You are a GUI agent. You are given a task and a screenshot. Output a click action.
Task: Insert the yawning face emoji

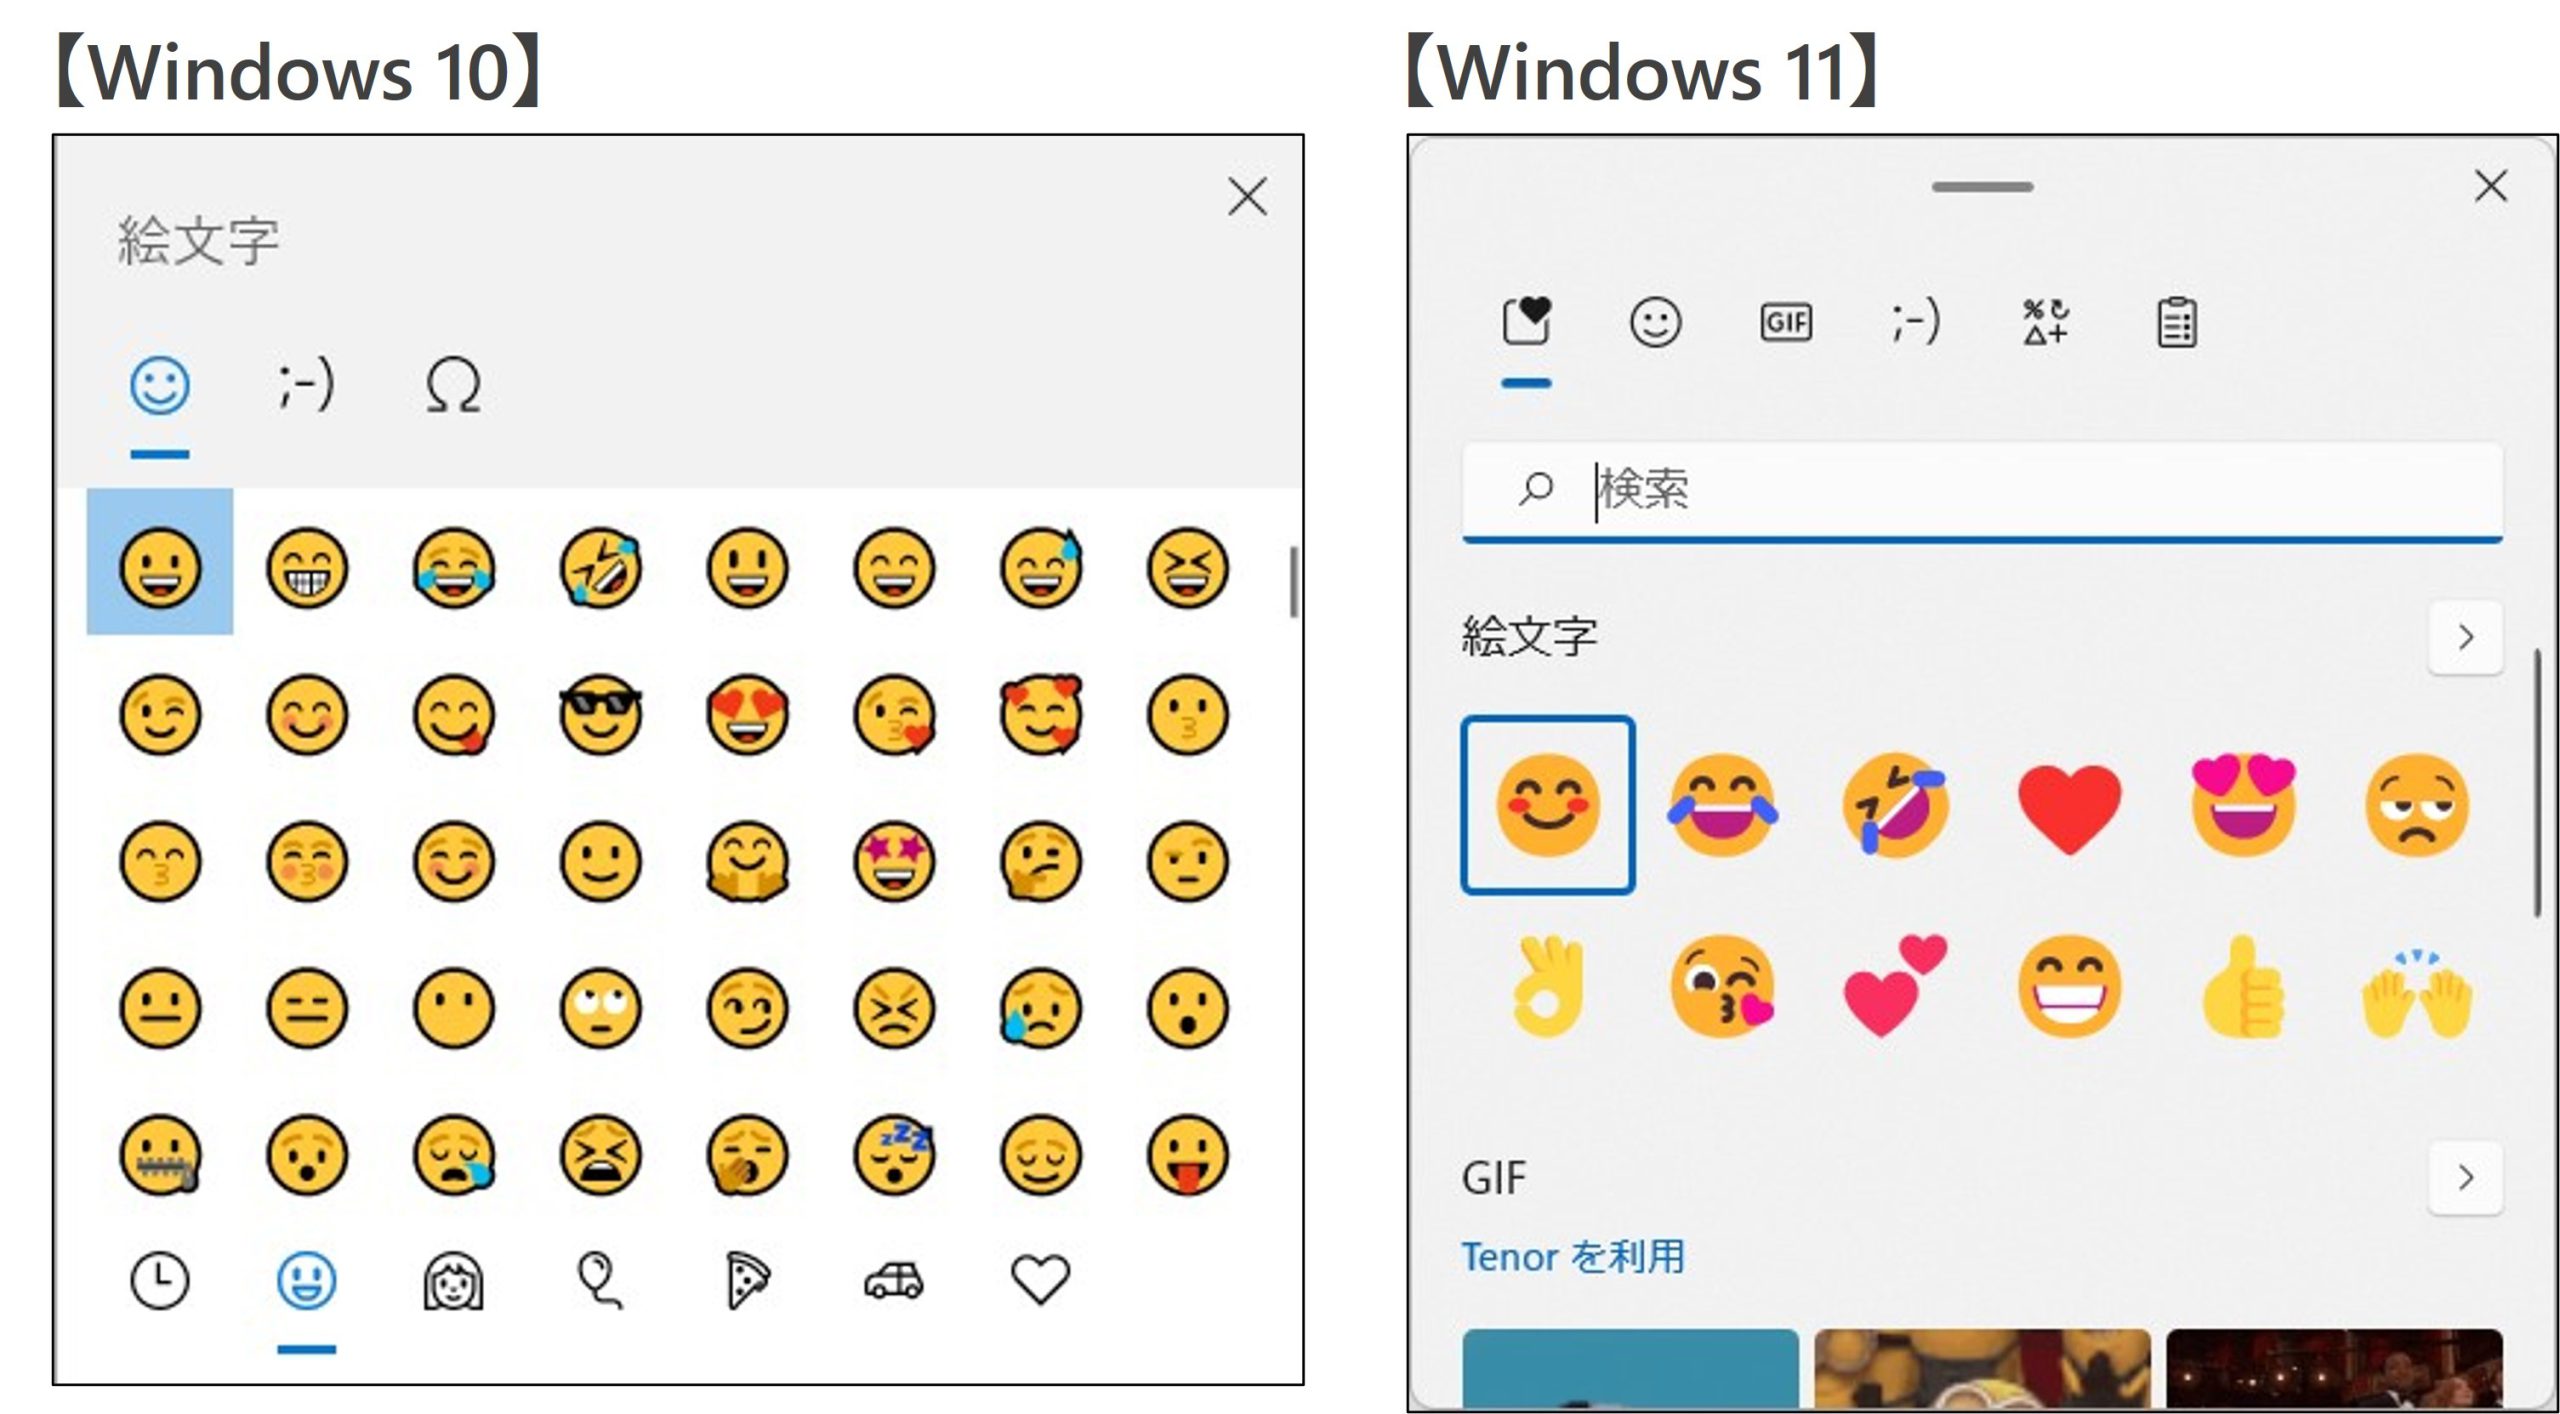[747, 1155]
